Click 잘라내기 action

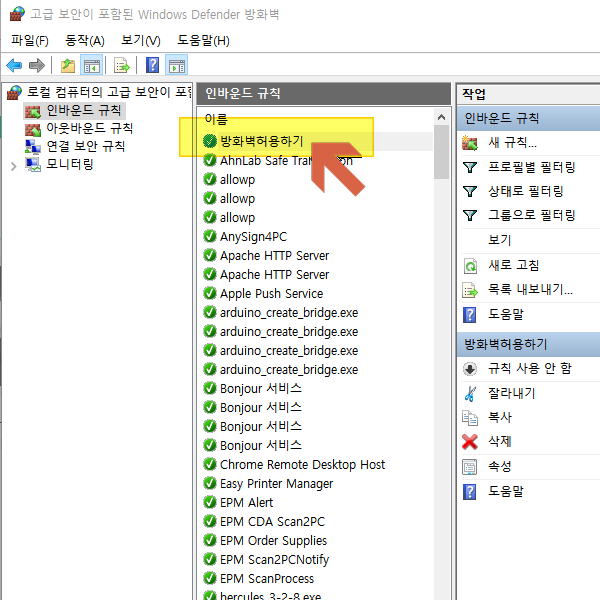(x=512, y=393)
